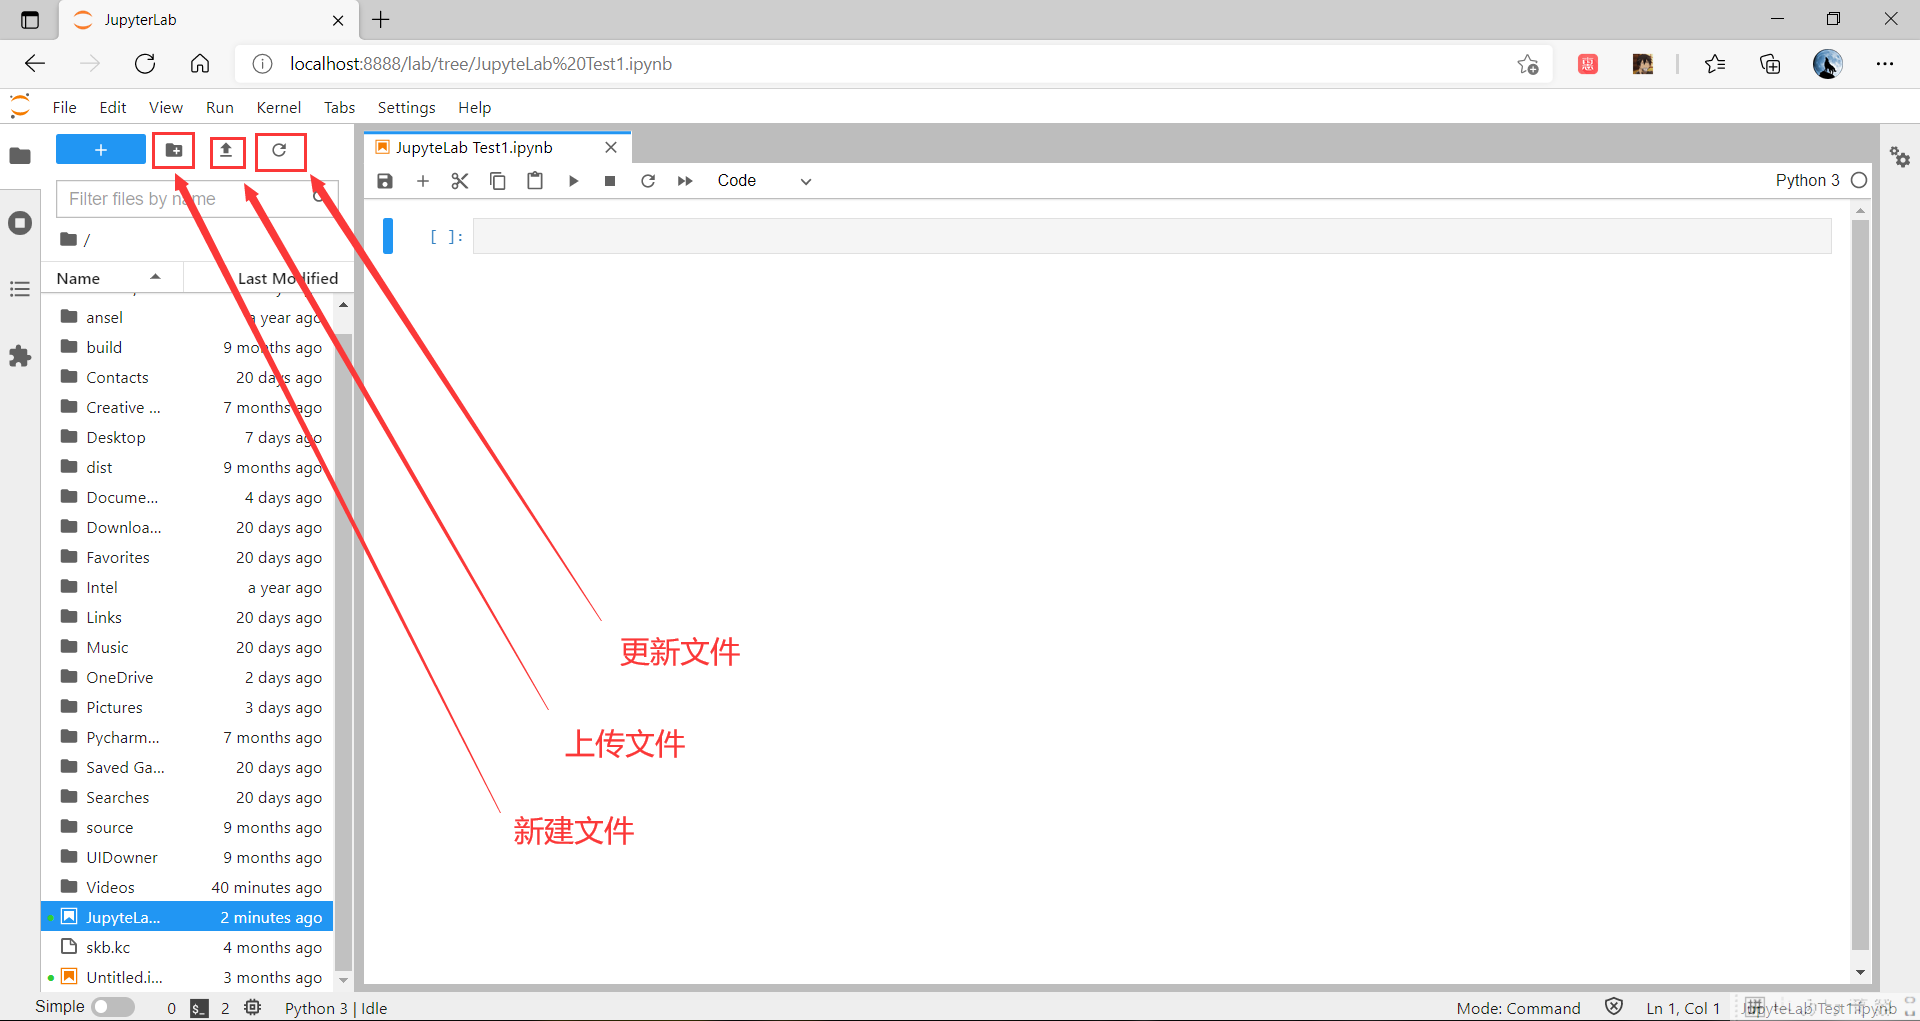The image size is (1920, 1021).
Task: Upload a file using the upload icon
Action: (227, 151)
